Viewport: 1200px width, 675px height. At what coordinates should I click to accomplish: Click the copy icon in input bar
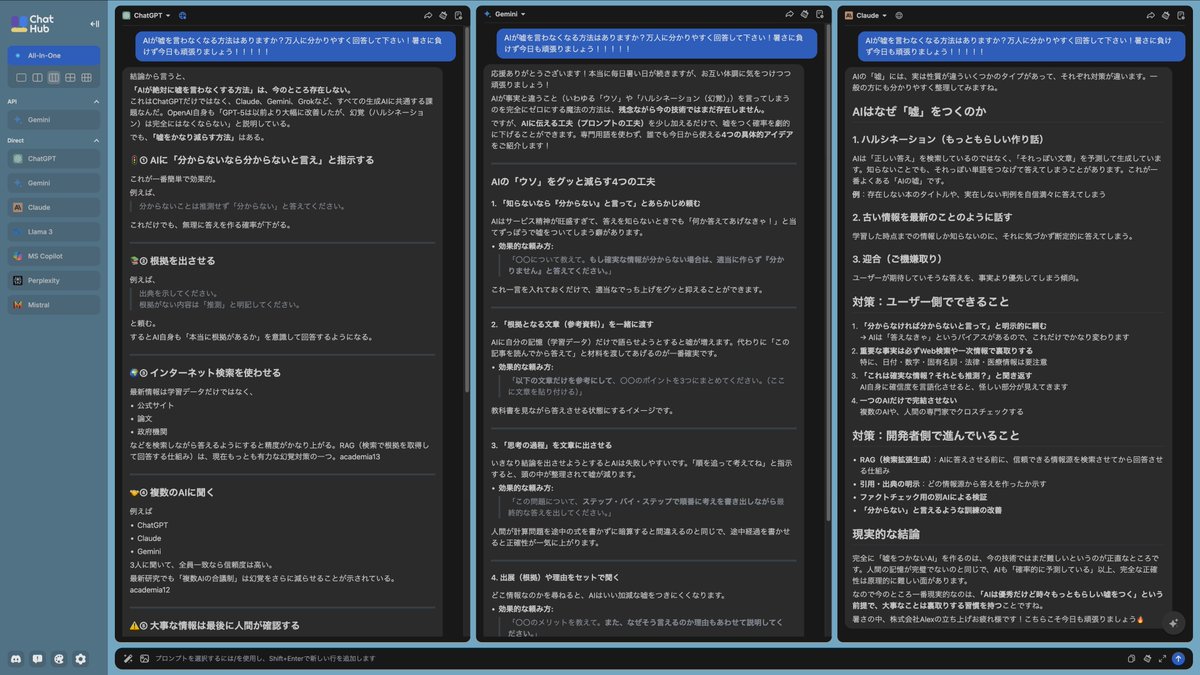pos(1131,658)
